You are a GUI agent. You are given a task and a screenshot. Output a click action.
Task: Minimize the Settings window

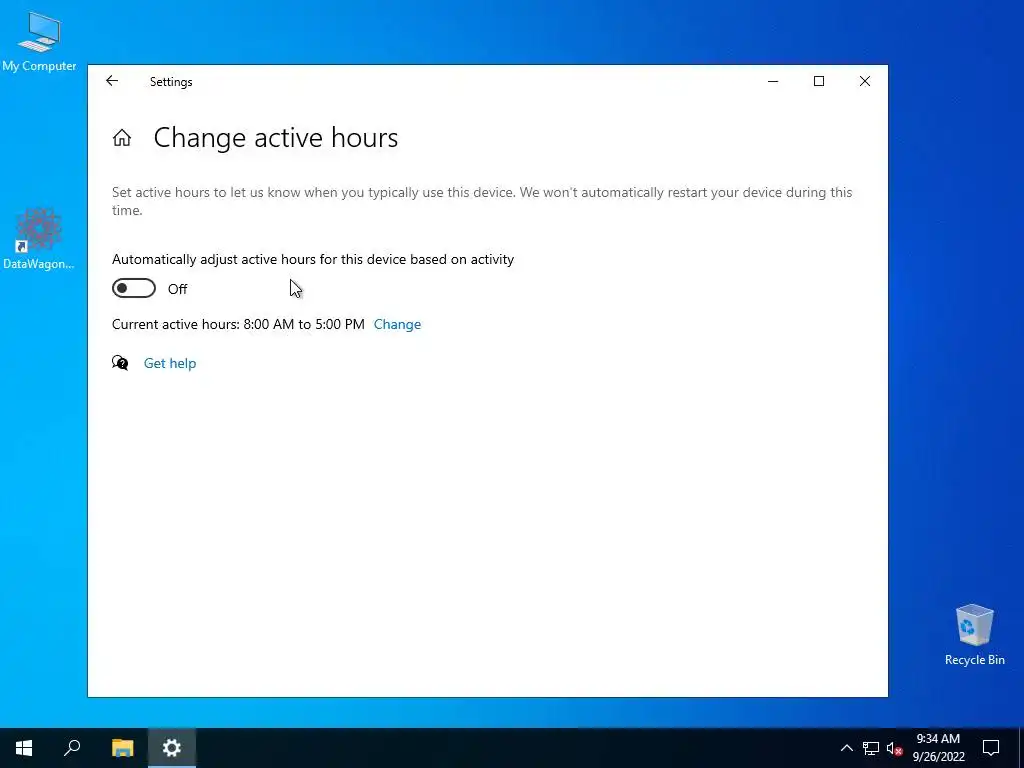(773, 81)
